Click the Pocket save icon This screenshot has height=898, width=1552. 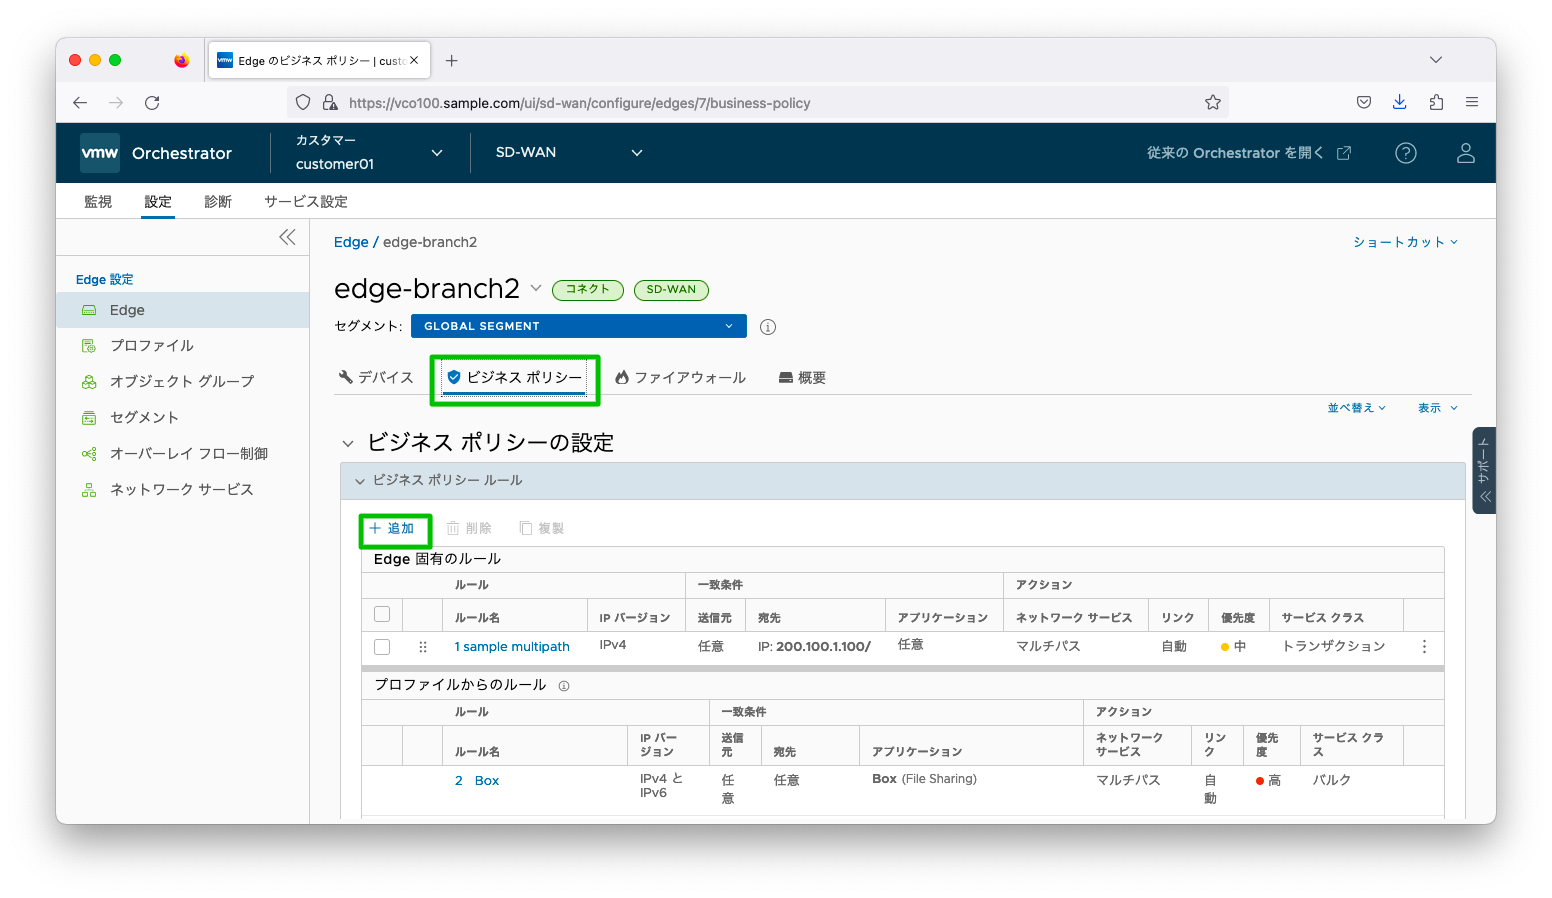pos(1363,102)
